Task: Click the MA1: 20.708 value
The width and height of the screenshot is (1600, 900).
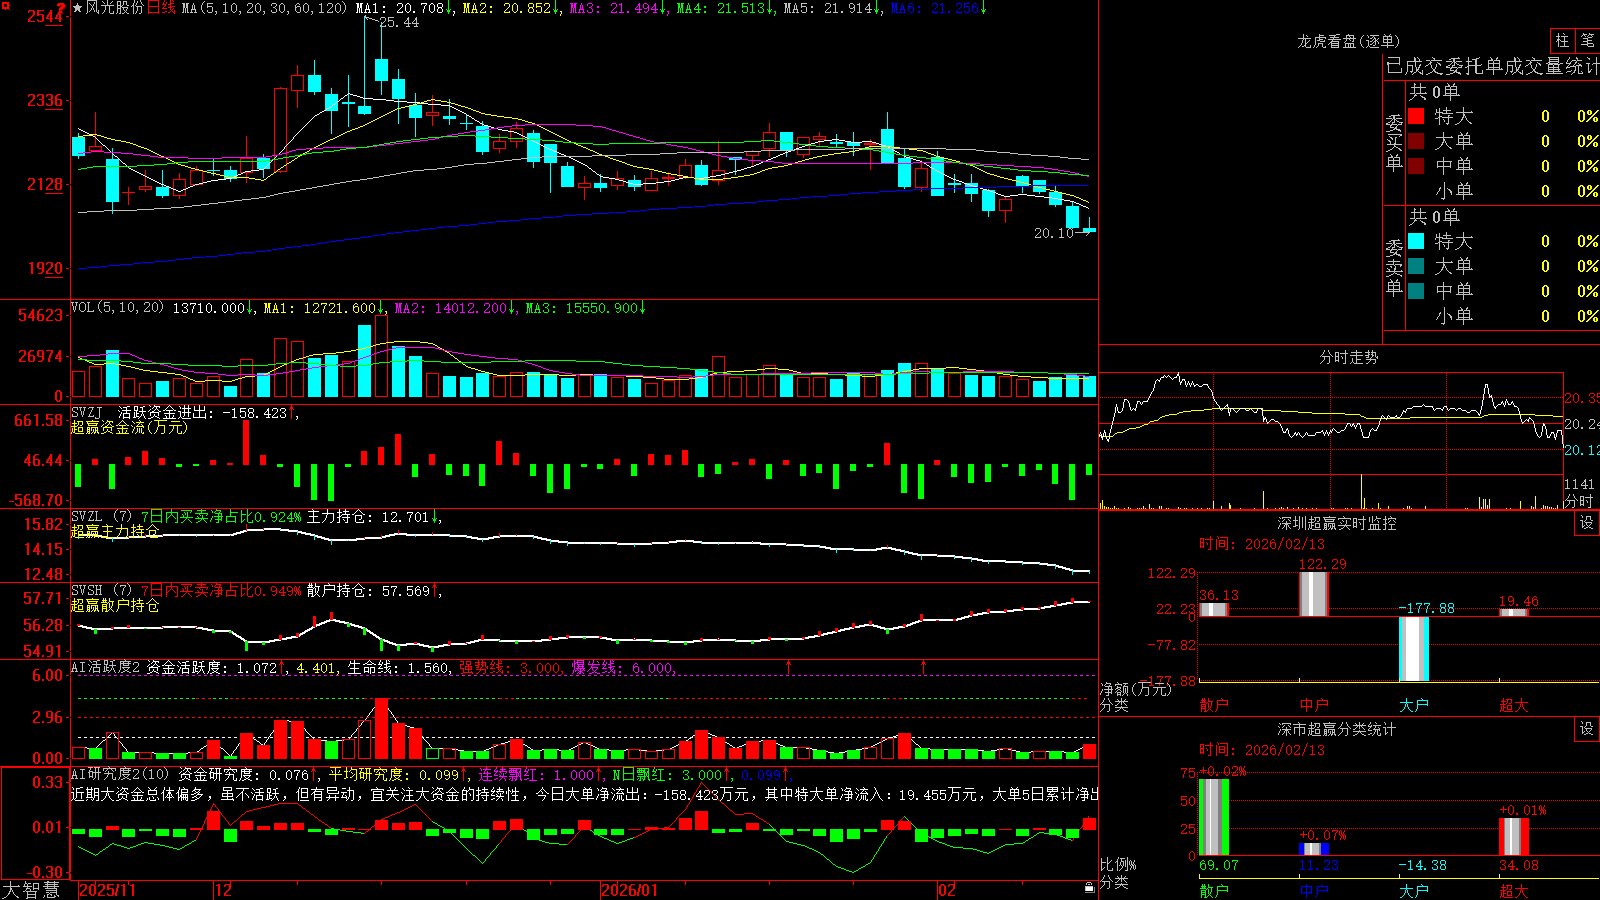Action: point(400,8)
